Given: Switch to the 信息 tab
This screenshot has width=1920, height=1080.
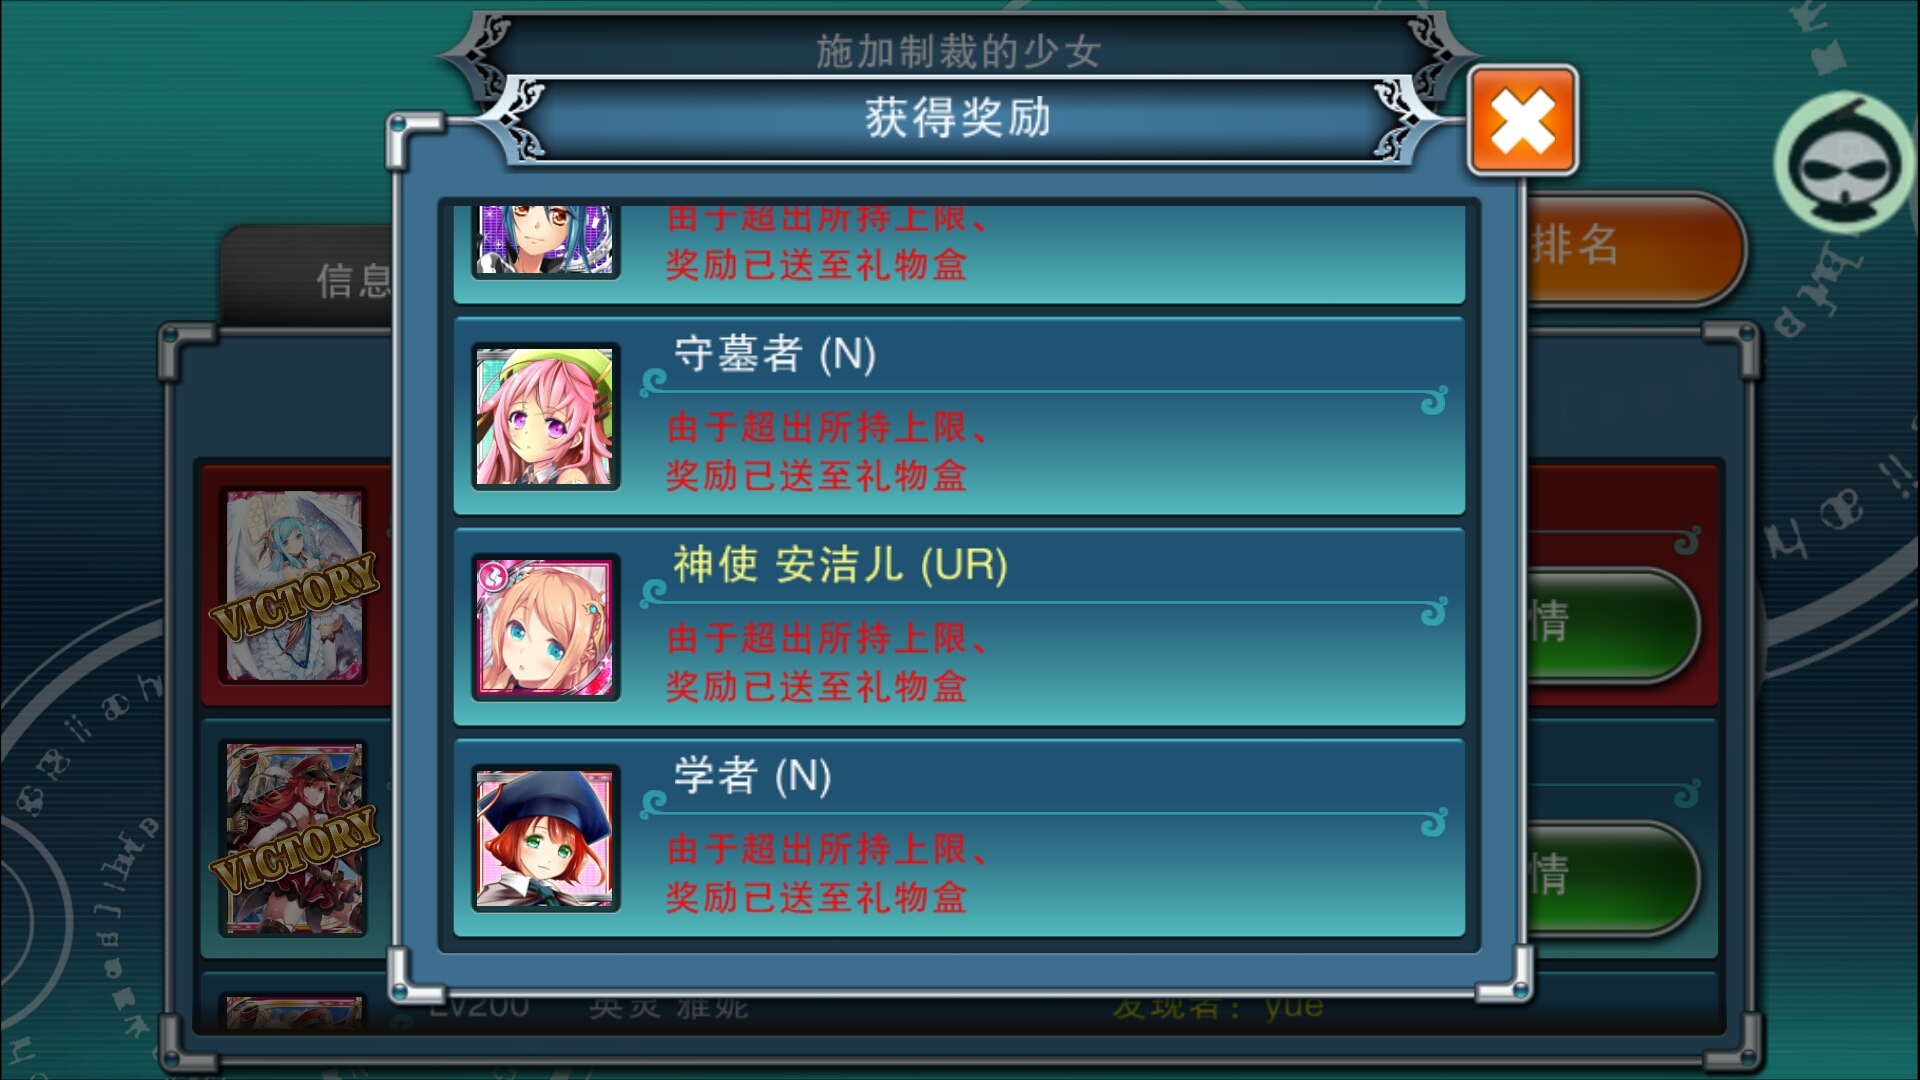Looking at the screenshot, I should point(352,280).
